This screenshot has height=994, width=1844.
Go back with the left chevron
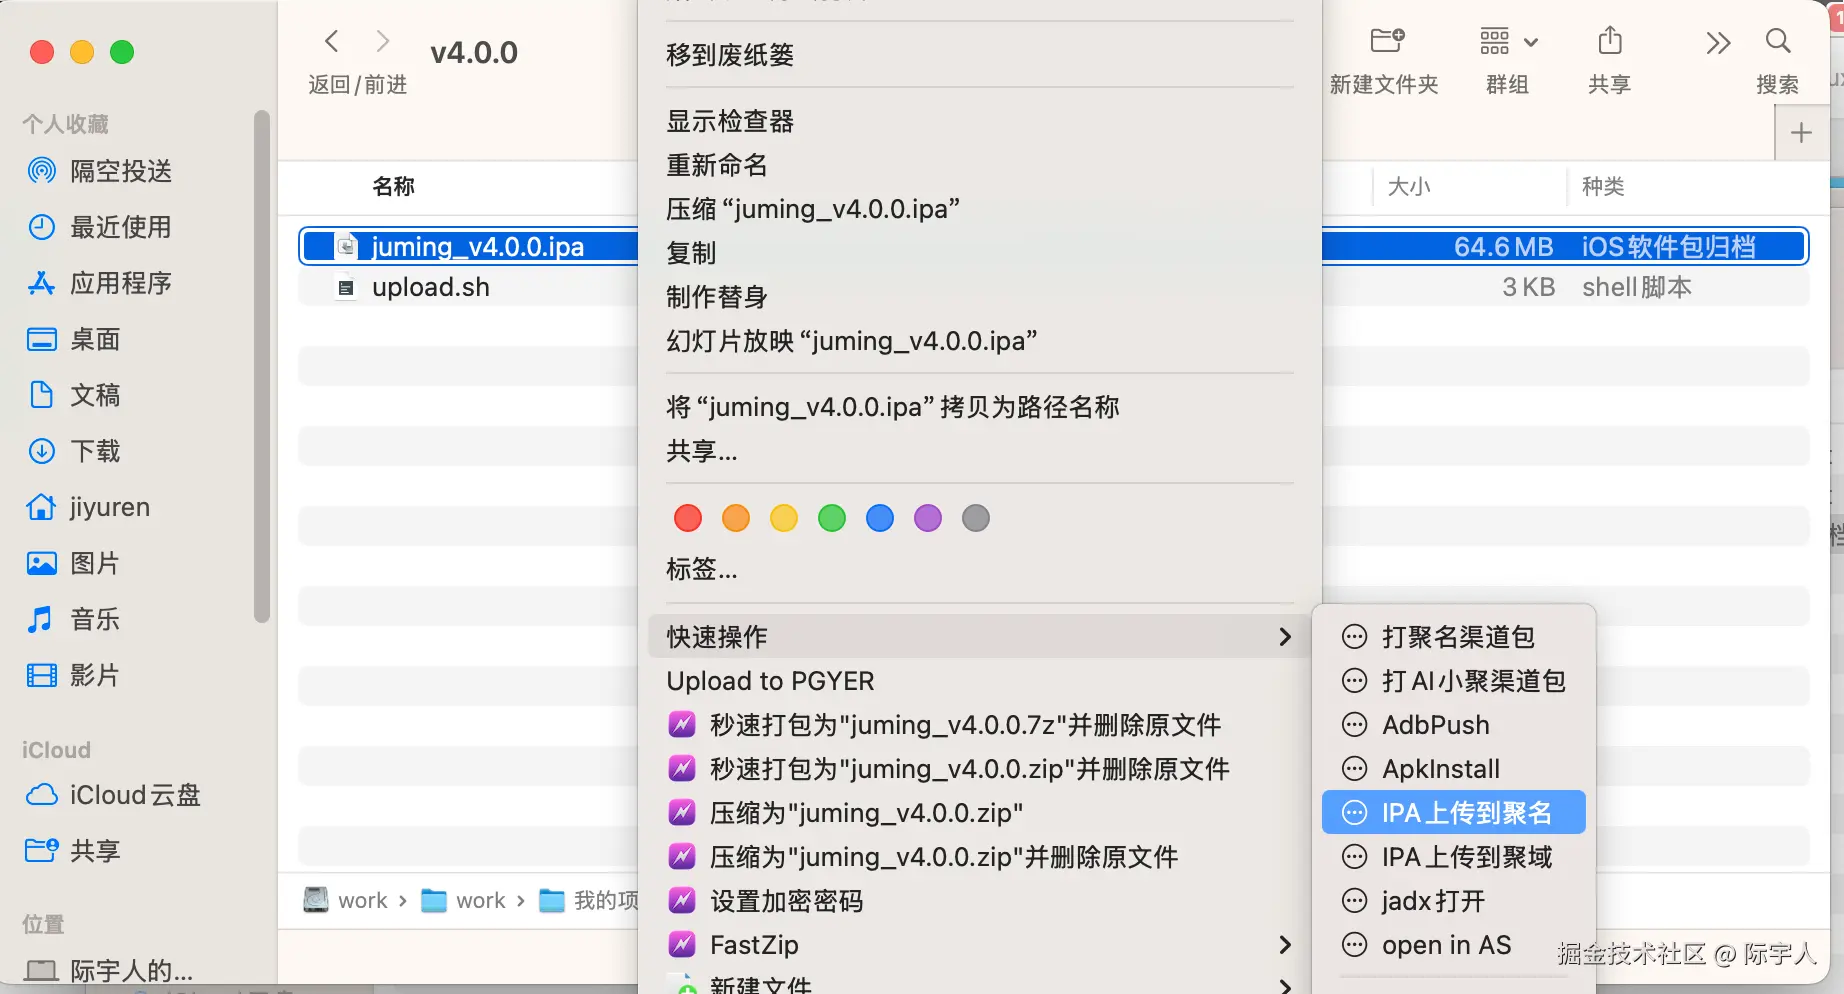332,41
